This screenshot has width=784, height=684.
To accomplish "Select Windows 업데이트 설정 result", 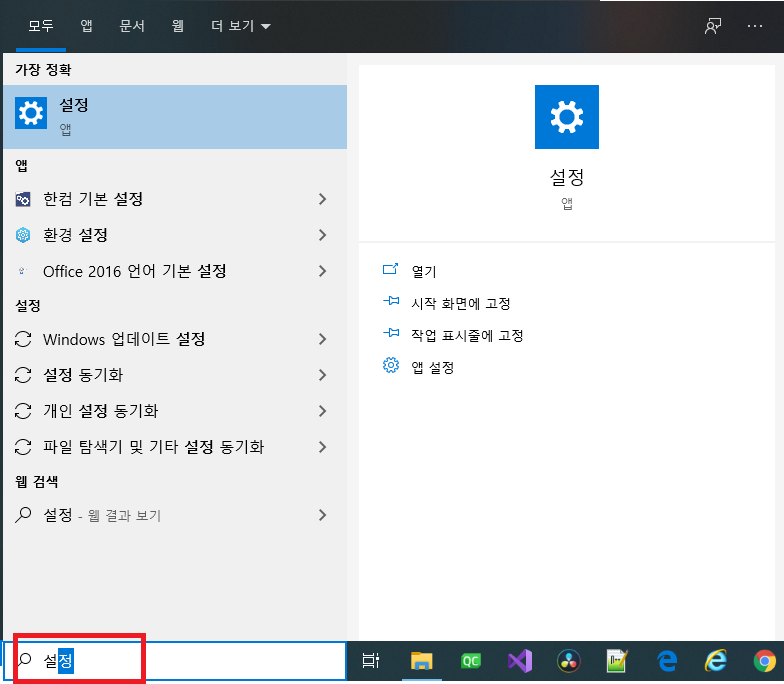I will [x=175, y=339].
